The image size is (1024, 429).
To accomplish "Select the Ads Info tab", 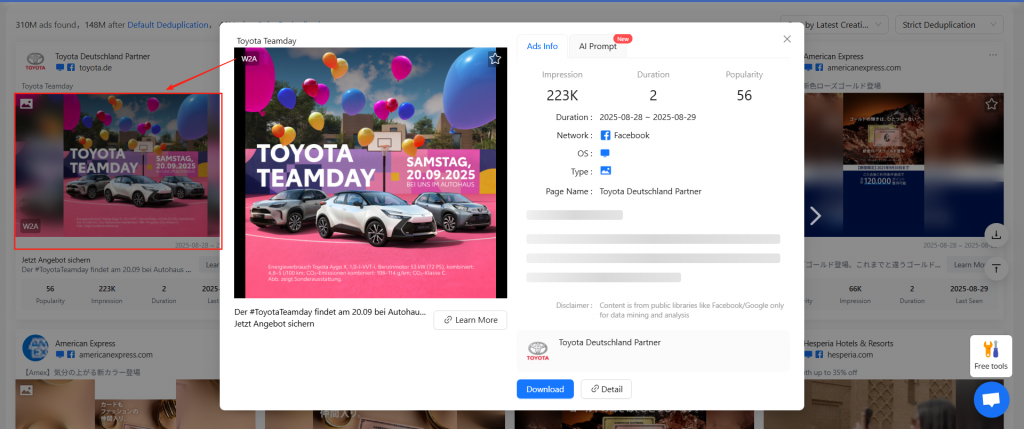I will [x=542, y=46].
